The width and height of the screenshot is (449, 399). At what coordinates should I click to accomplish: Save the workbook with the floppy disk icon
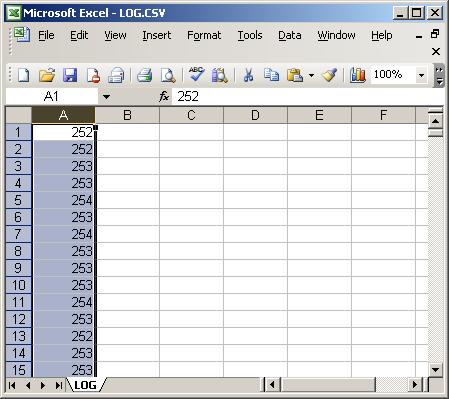pos(70,75)
